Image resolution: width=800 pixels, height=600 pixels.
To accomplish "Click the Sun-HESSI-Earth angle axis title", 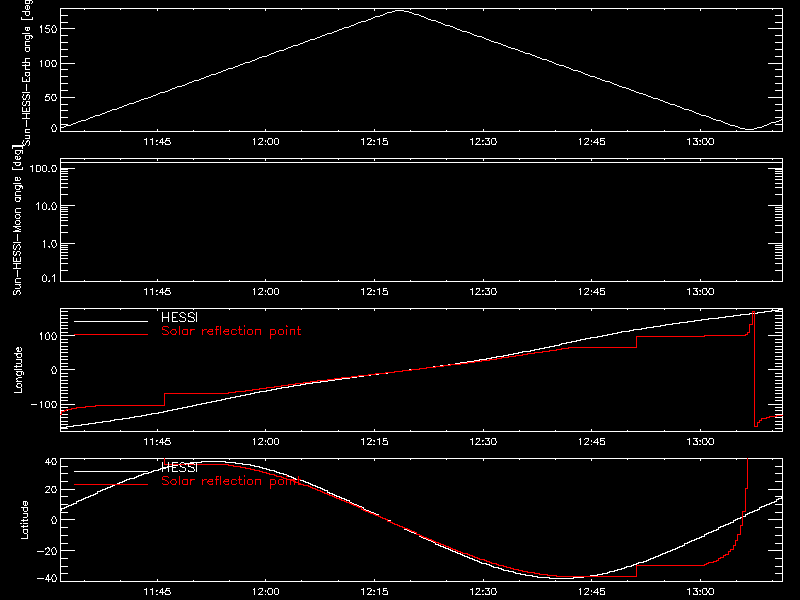I will 27,71.
